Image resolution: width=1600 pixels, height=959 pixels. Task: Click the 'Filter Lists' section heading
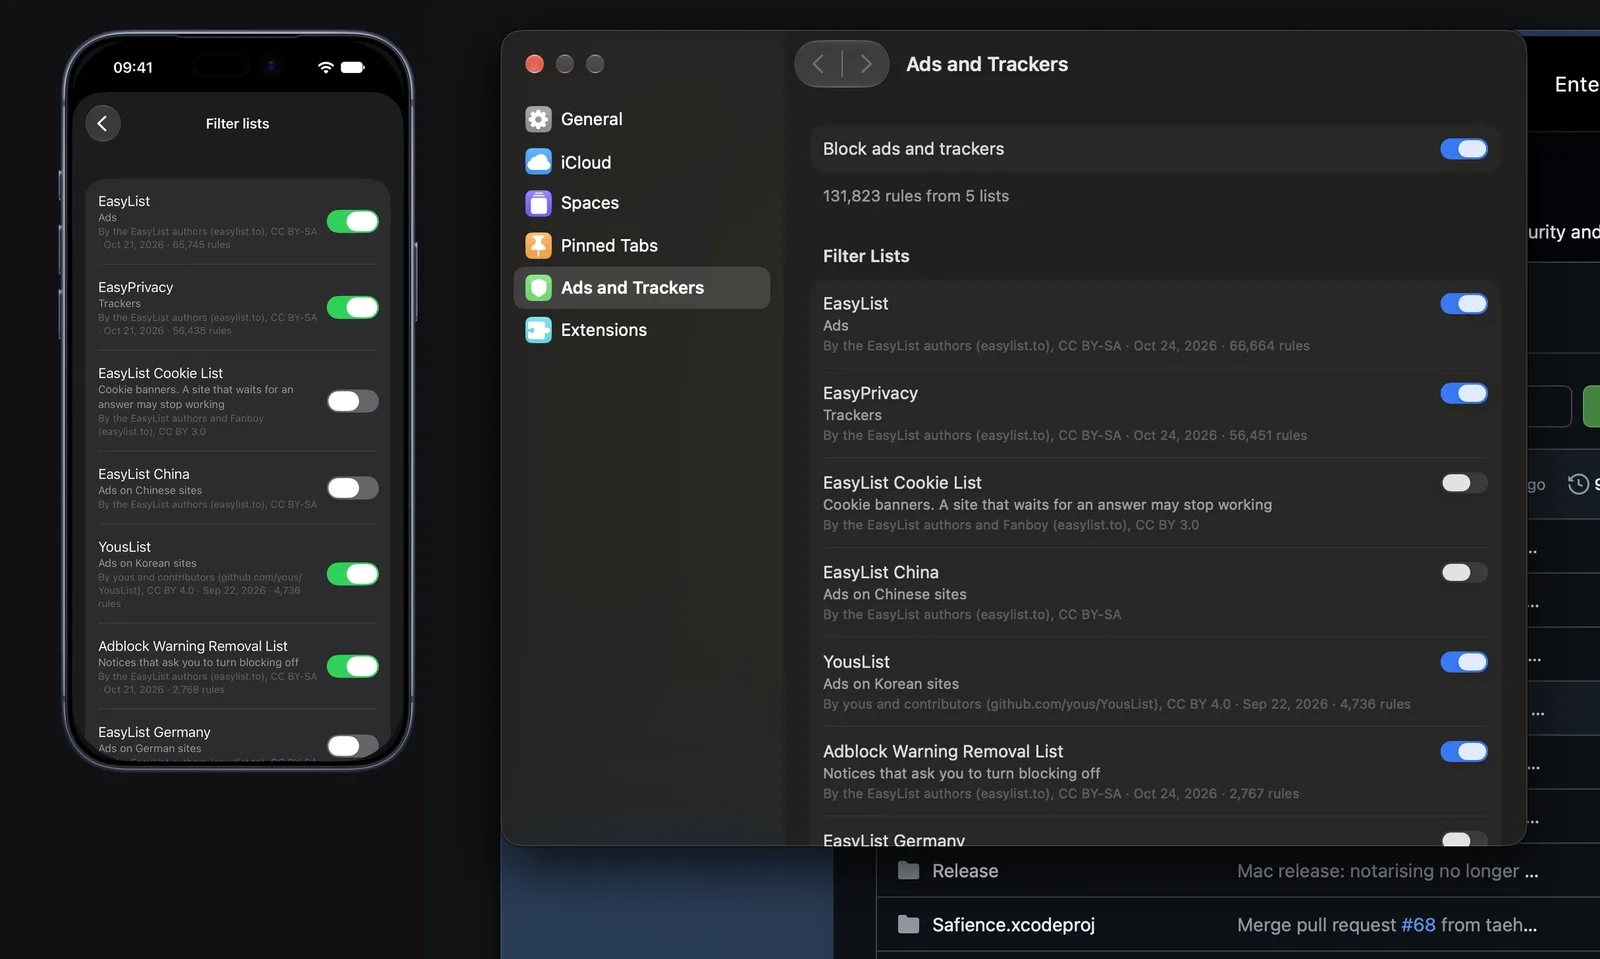coord(866,256)
